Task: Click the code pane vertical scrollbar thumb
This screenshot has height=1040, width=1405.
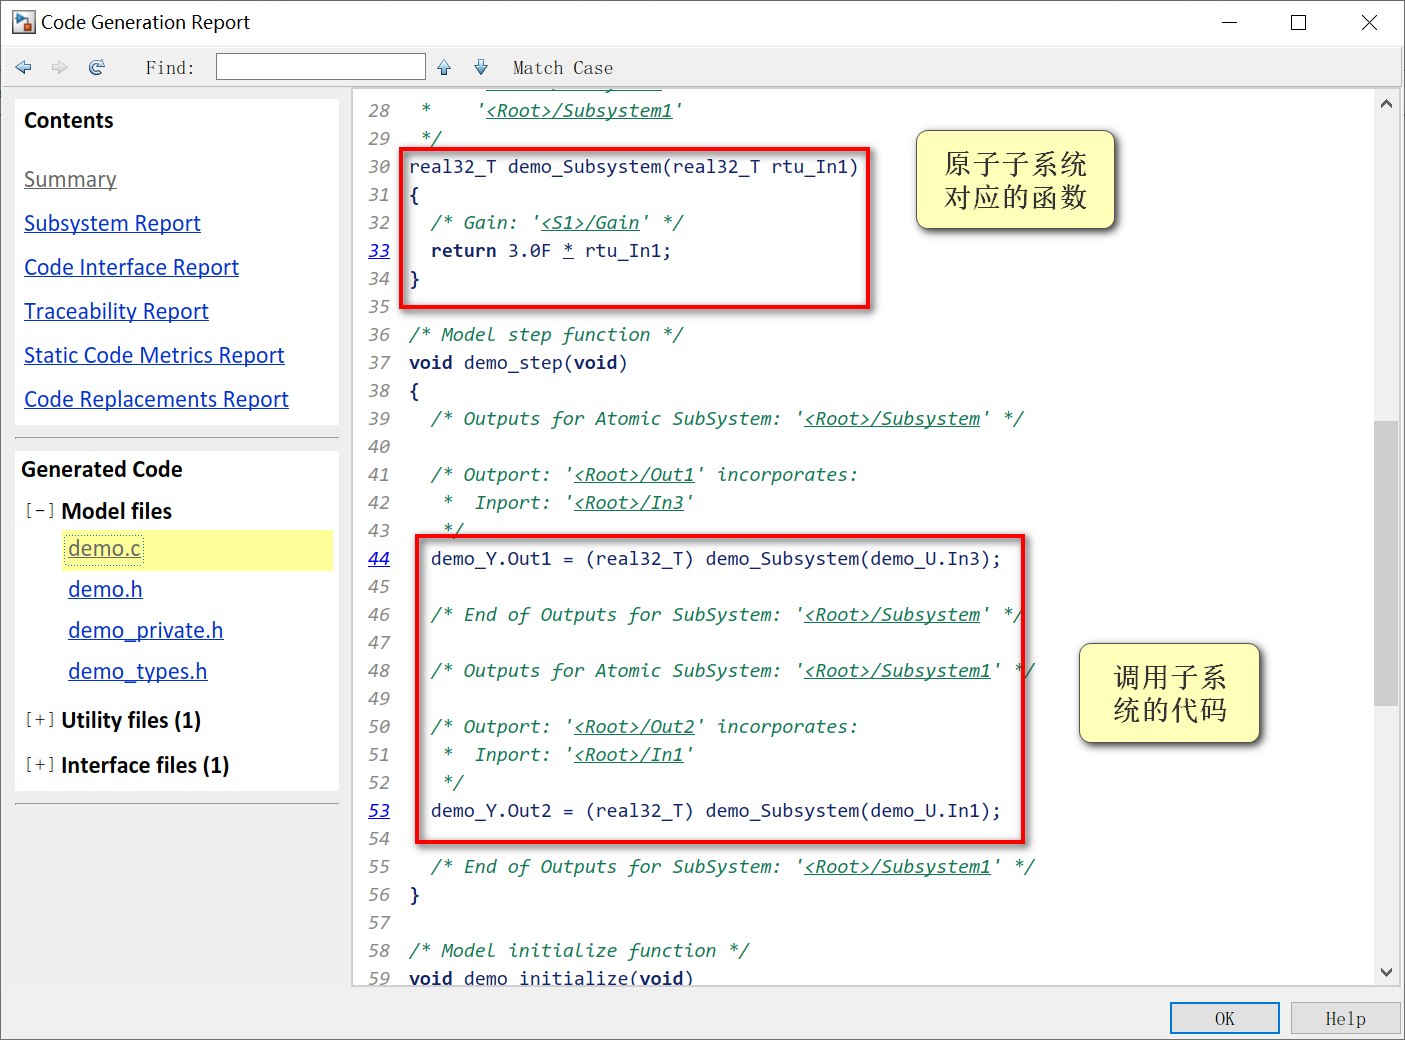Action: pyautogui.click(x=1386, y=563)
